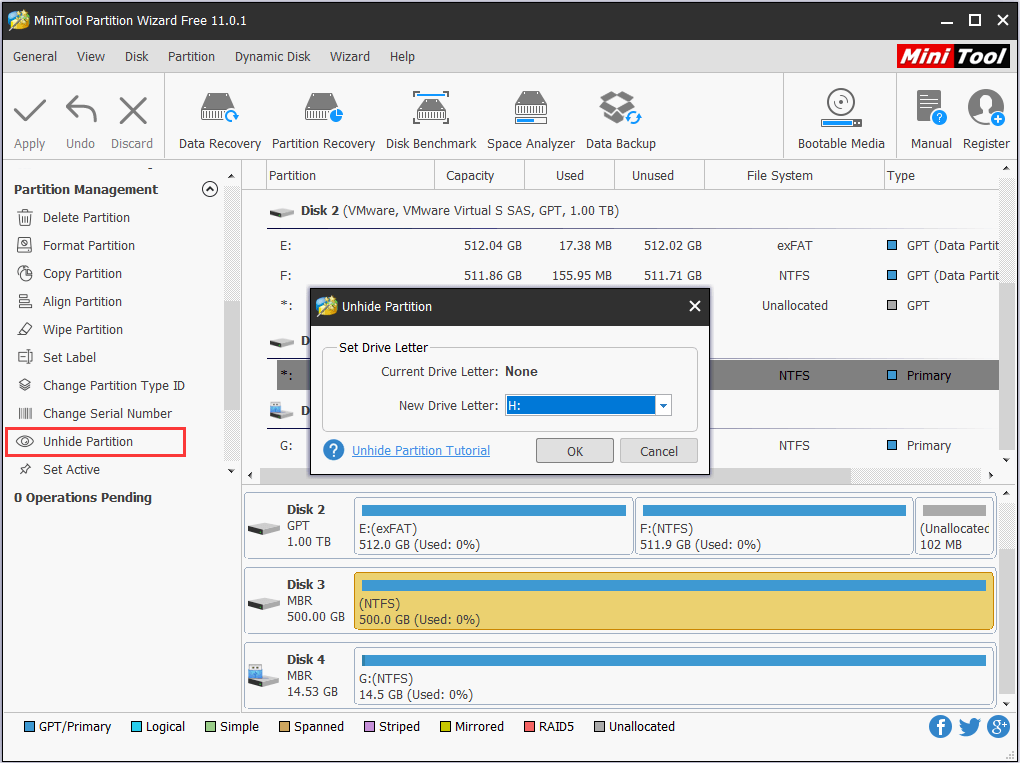Open the Google Plus share icon
This screenshot has width=1020, height=763.
(999, 727)
